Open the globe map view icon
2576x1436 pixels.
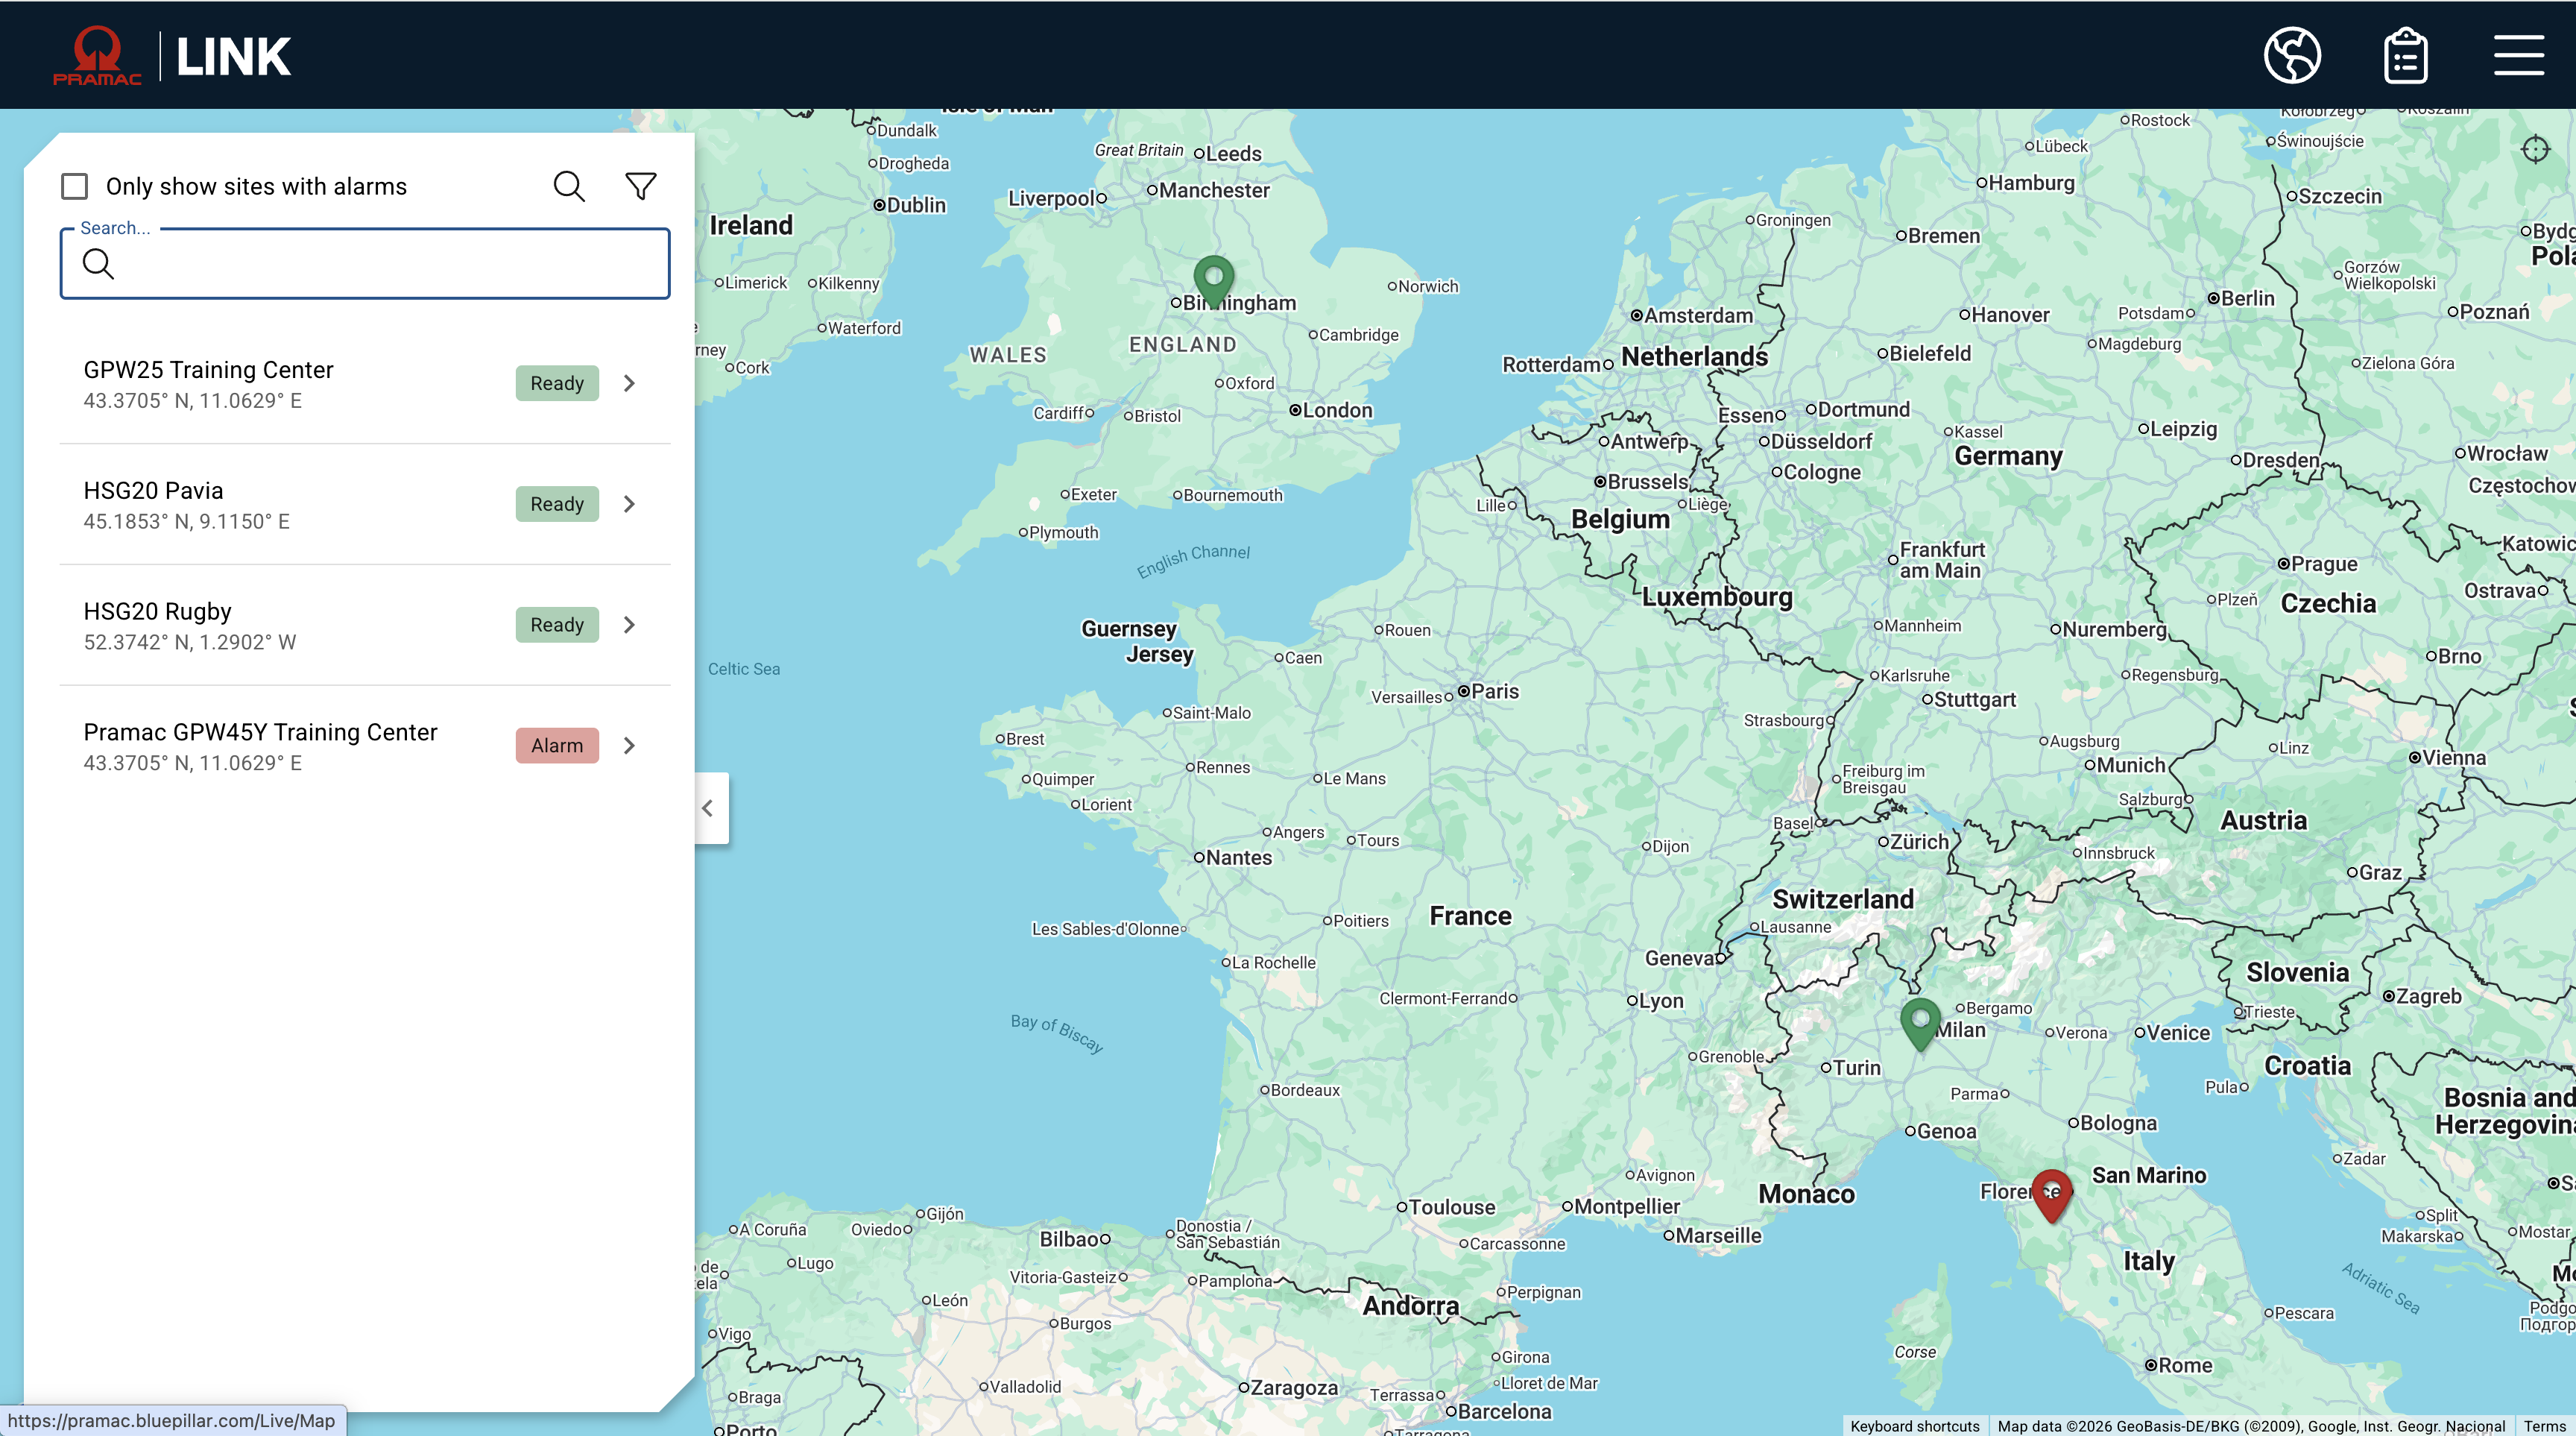pos(2292,55)
